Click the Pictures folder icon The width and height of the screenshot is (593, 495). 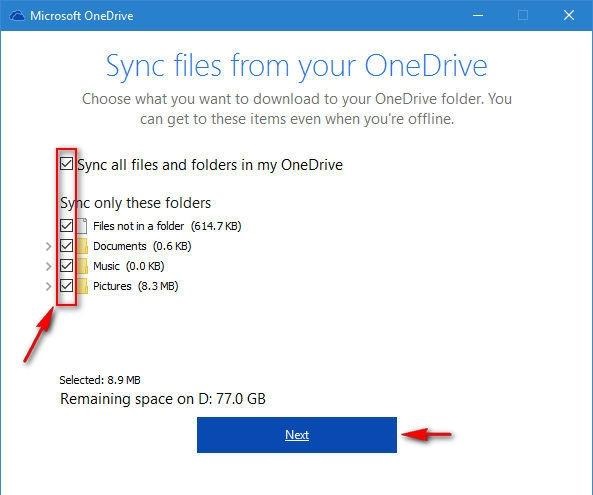tap(83, 286)
